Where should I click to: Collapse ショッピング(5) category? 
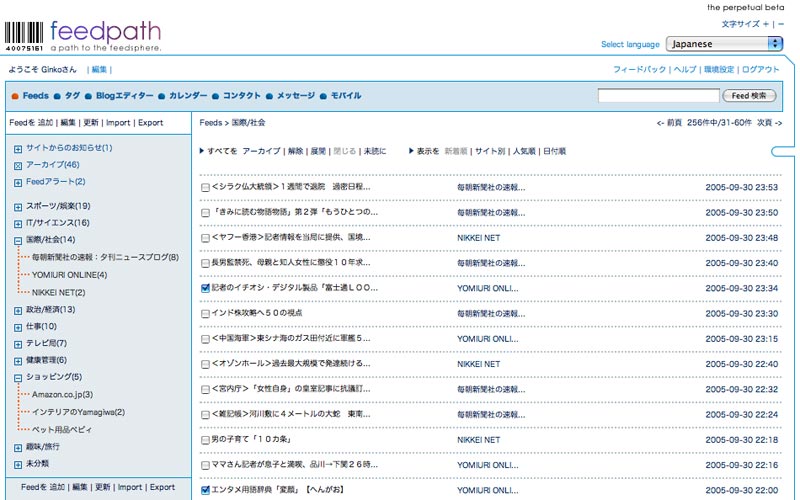(x=18, y=378)
